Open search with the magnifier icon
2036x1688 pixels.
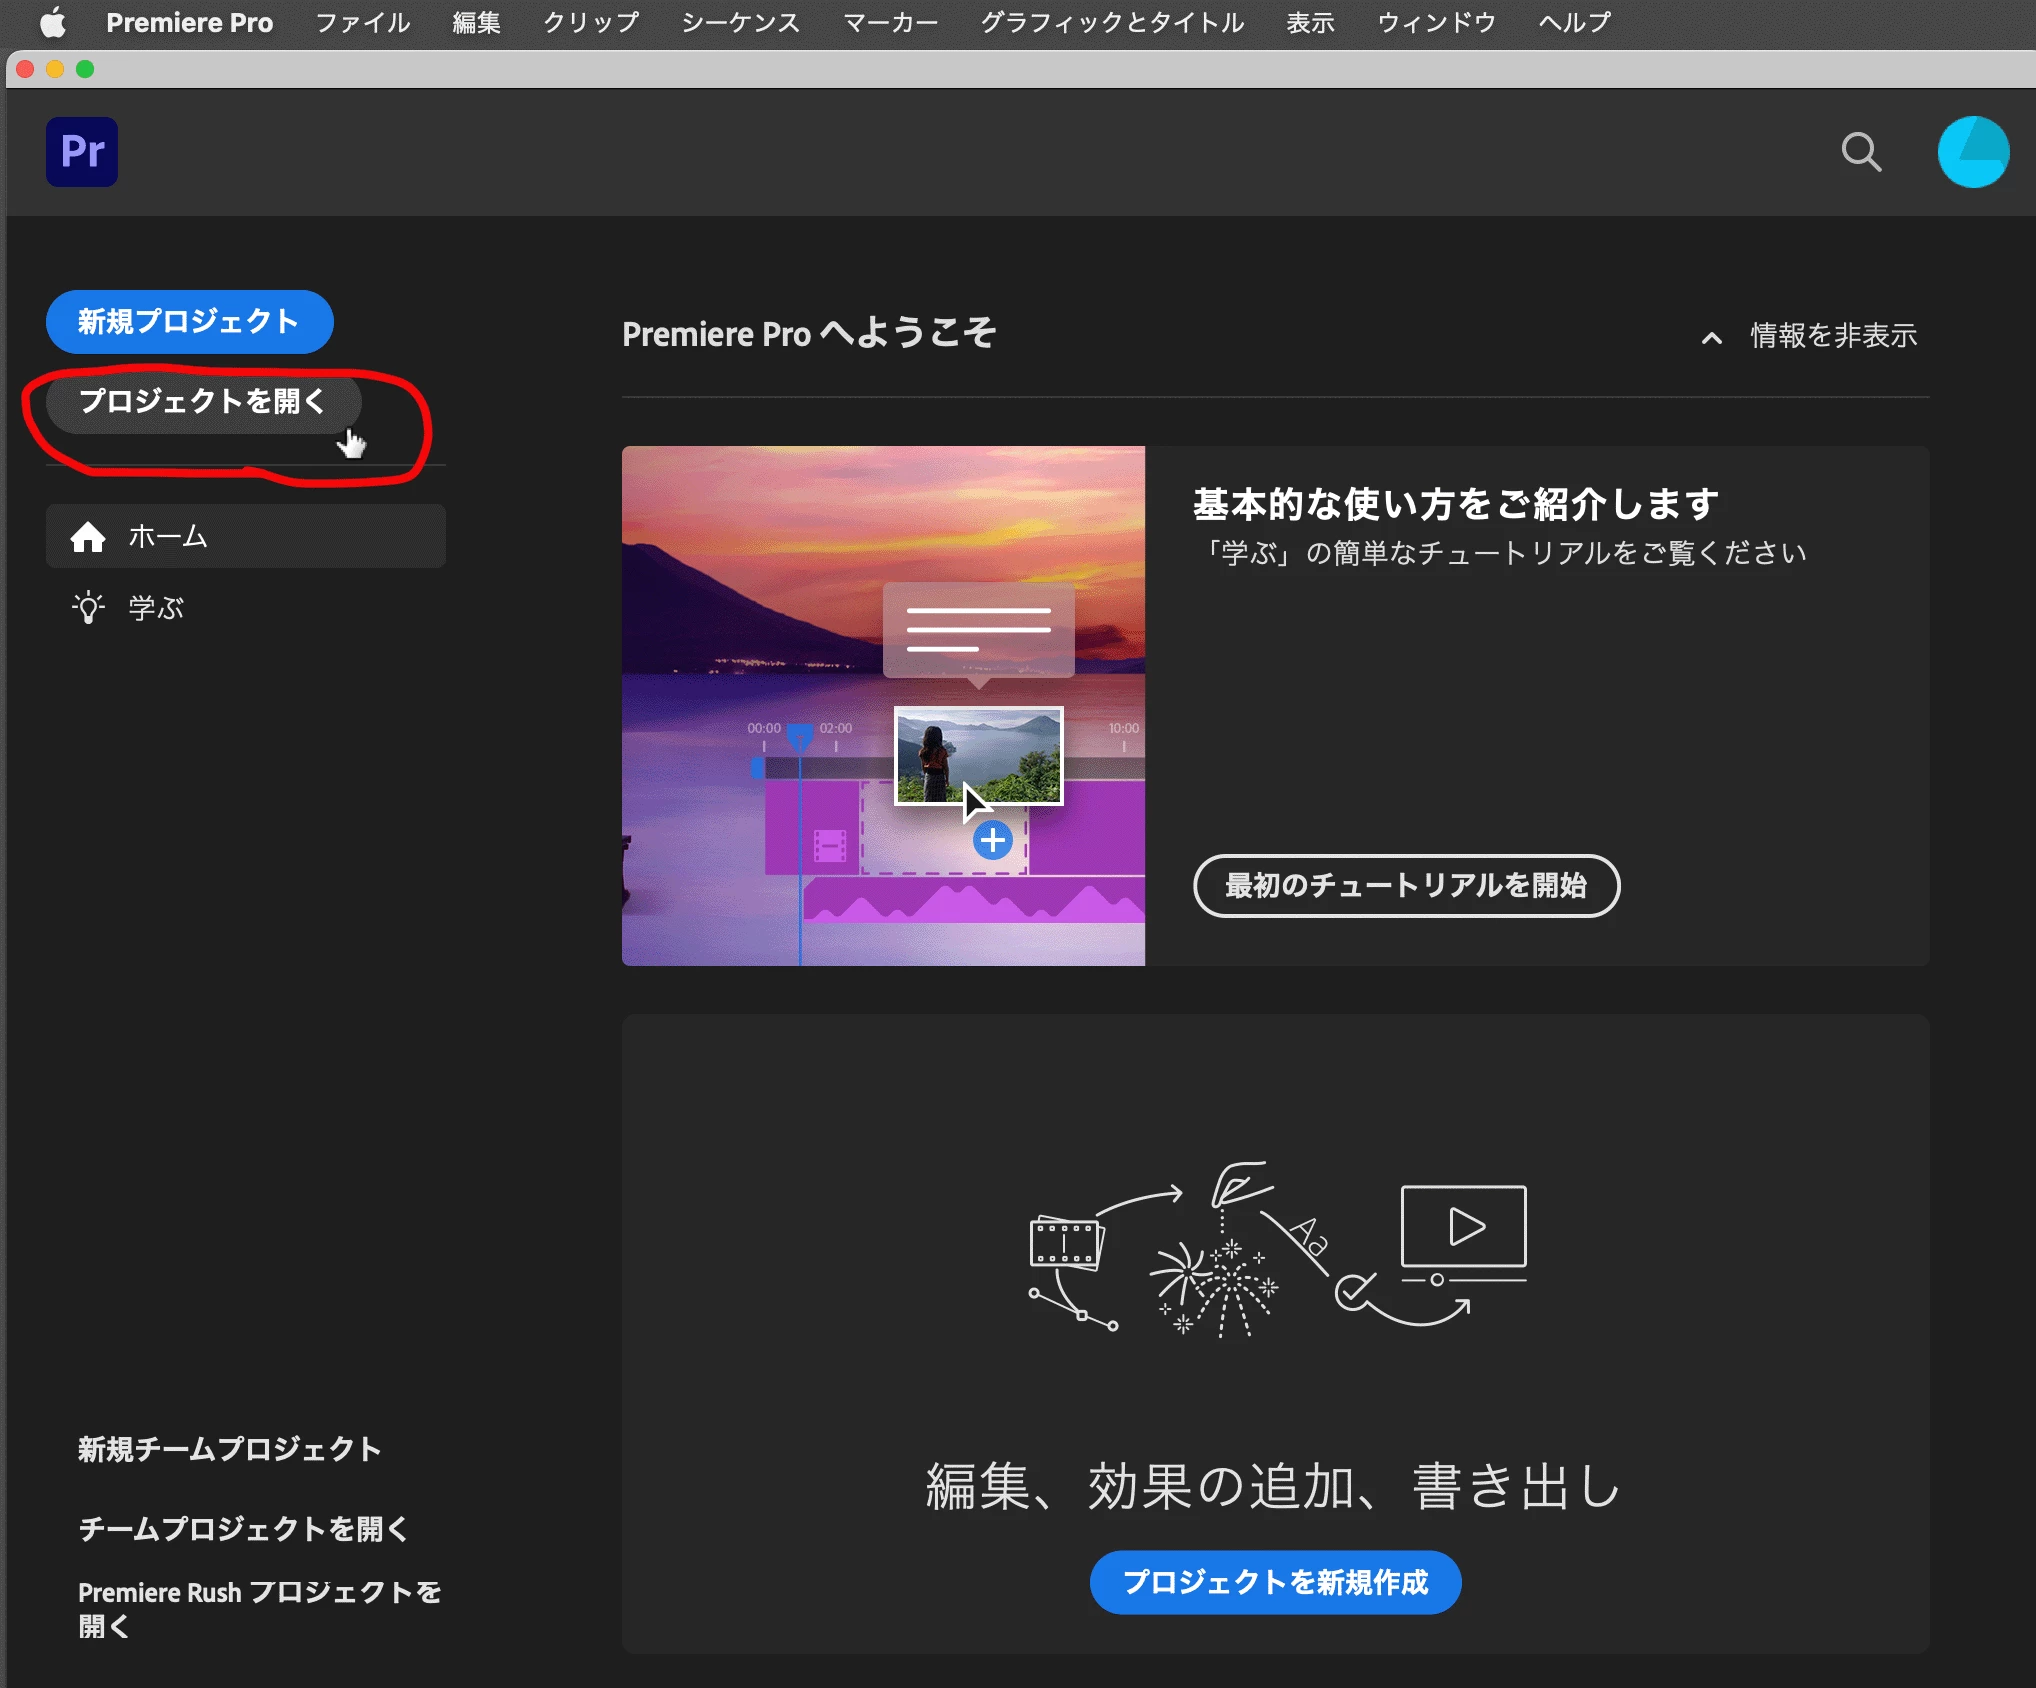pyautogui.click(x=1861, y=152)
